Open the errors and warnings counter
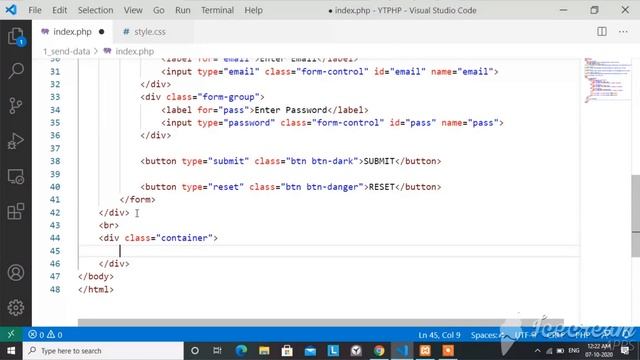 [x=45, y=335]
